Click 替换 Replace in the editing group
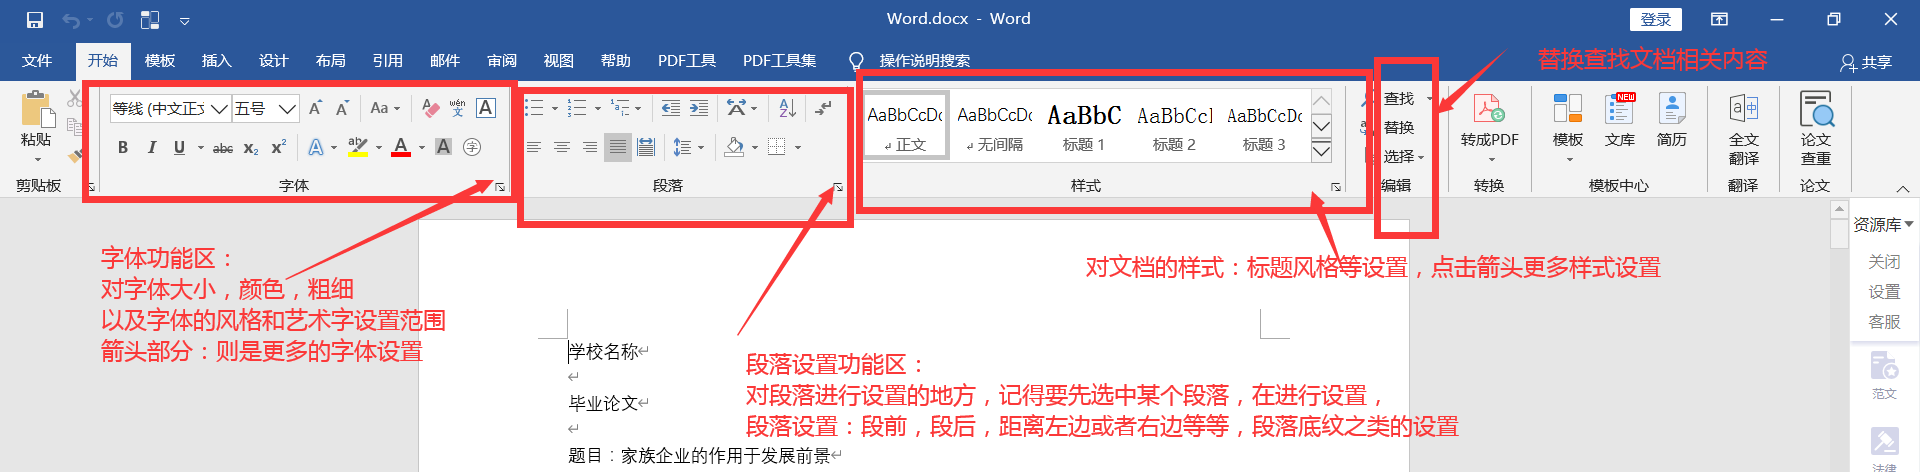 pos(1398,127)
